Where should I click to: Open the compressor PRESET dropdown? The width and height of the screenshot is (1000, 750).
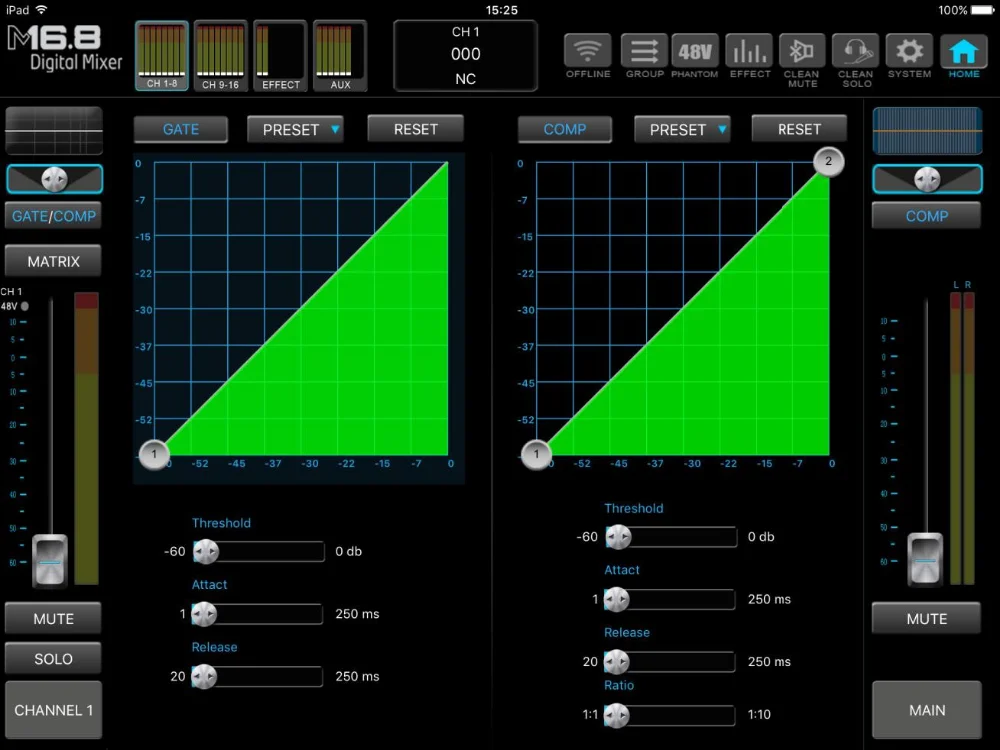tap(682, 129)
